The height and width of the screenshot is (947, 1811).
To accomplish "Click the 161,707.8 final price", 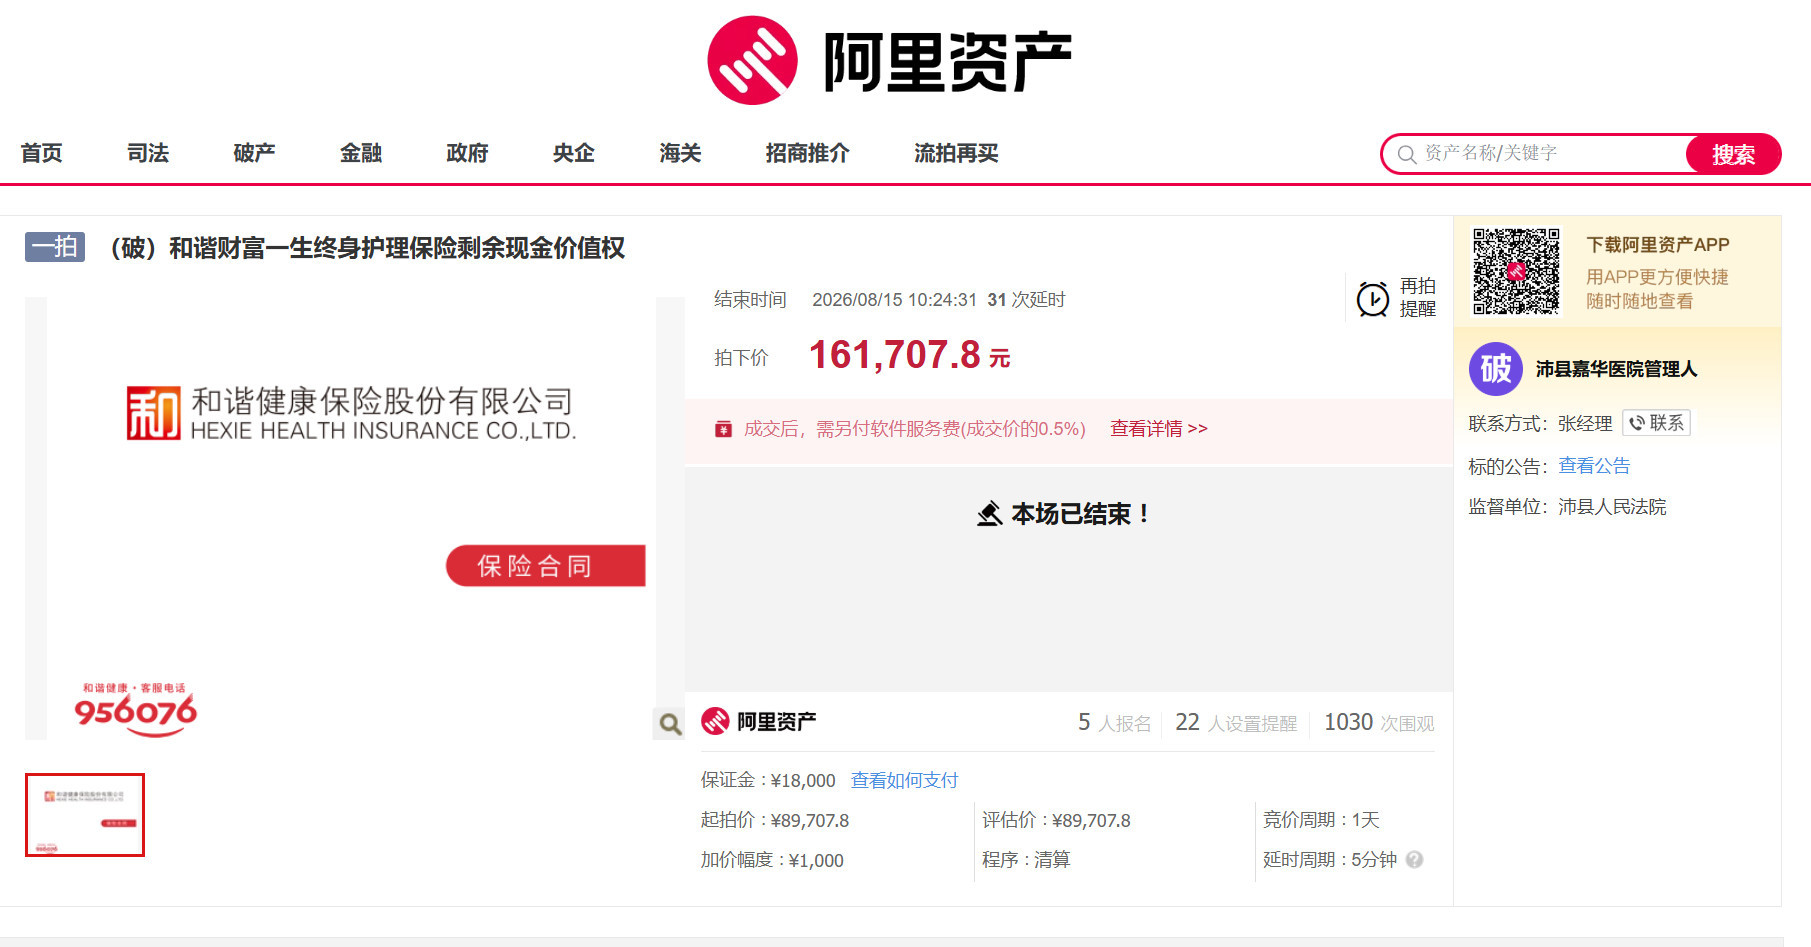I will click(x=909, y=355).
